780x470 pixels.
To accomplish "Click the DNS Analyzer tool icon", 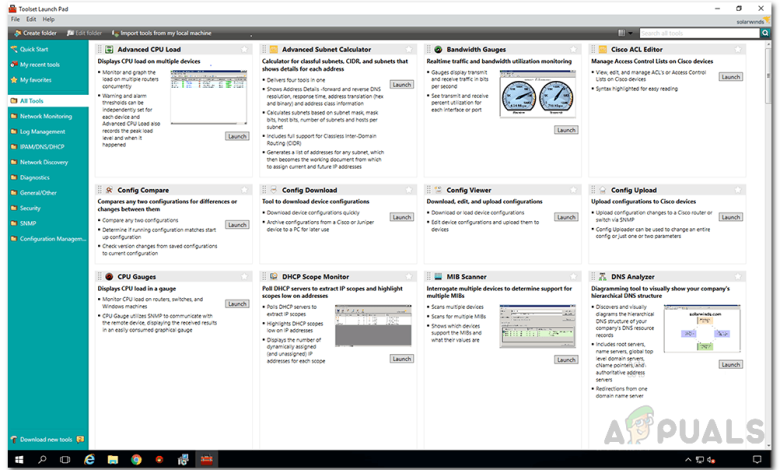I will click(x=603, y=277).
